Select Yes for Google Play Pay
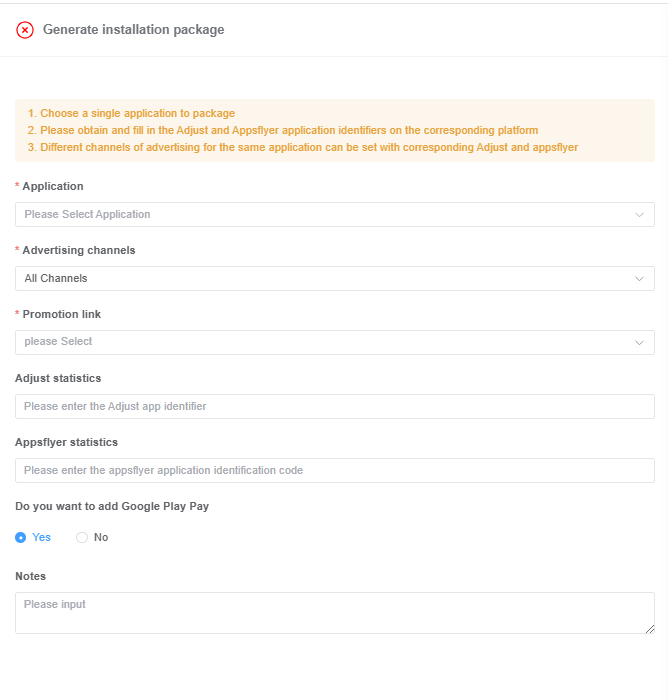The width and height of the screenshot is (668, 700). [21, 538]
